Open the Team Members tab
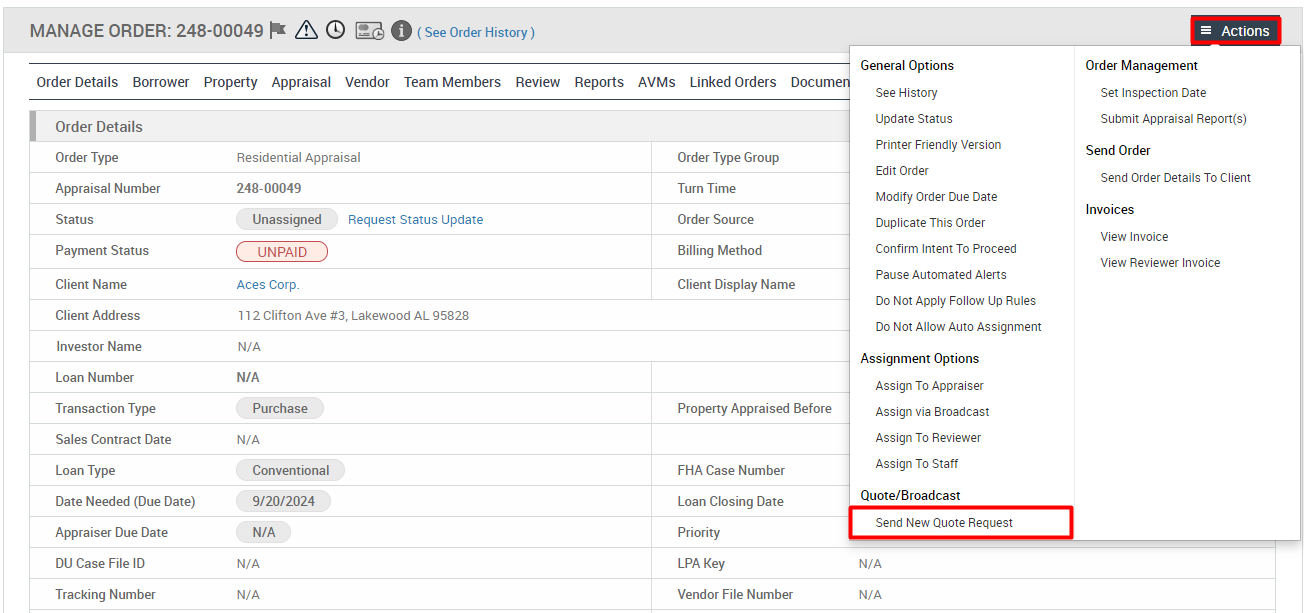Screen dimensions: 1304x613 tap(452, 82)
